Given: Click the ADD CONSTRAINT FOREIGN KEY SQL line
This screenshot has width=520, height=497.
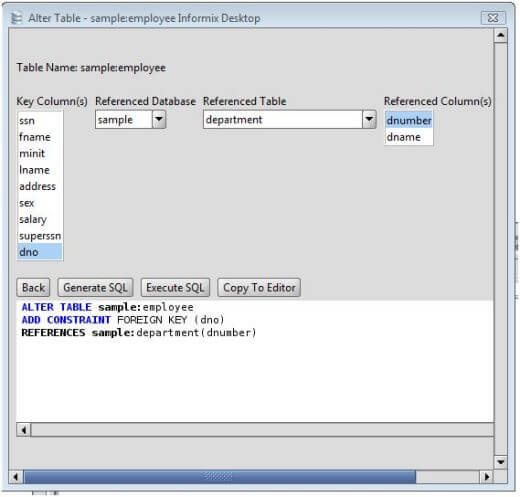Looking at the screenshot, I should pos(123,320).
